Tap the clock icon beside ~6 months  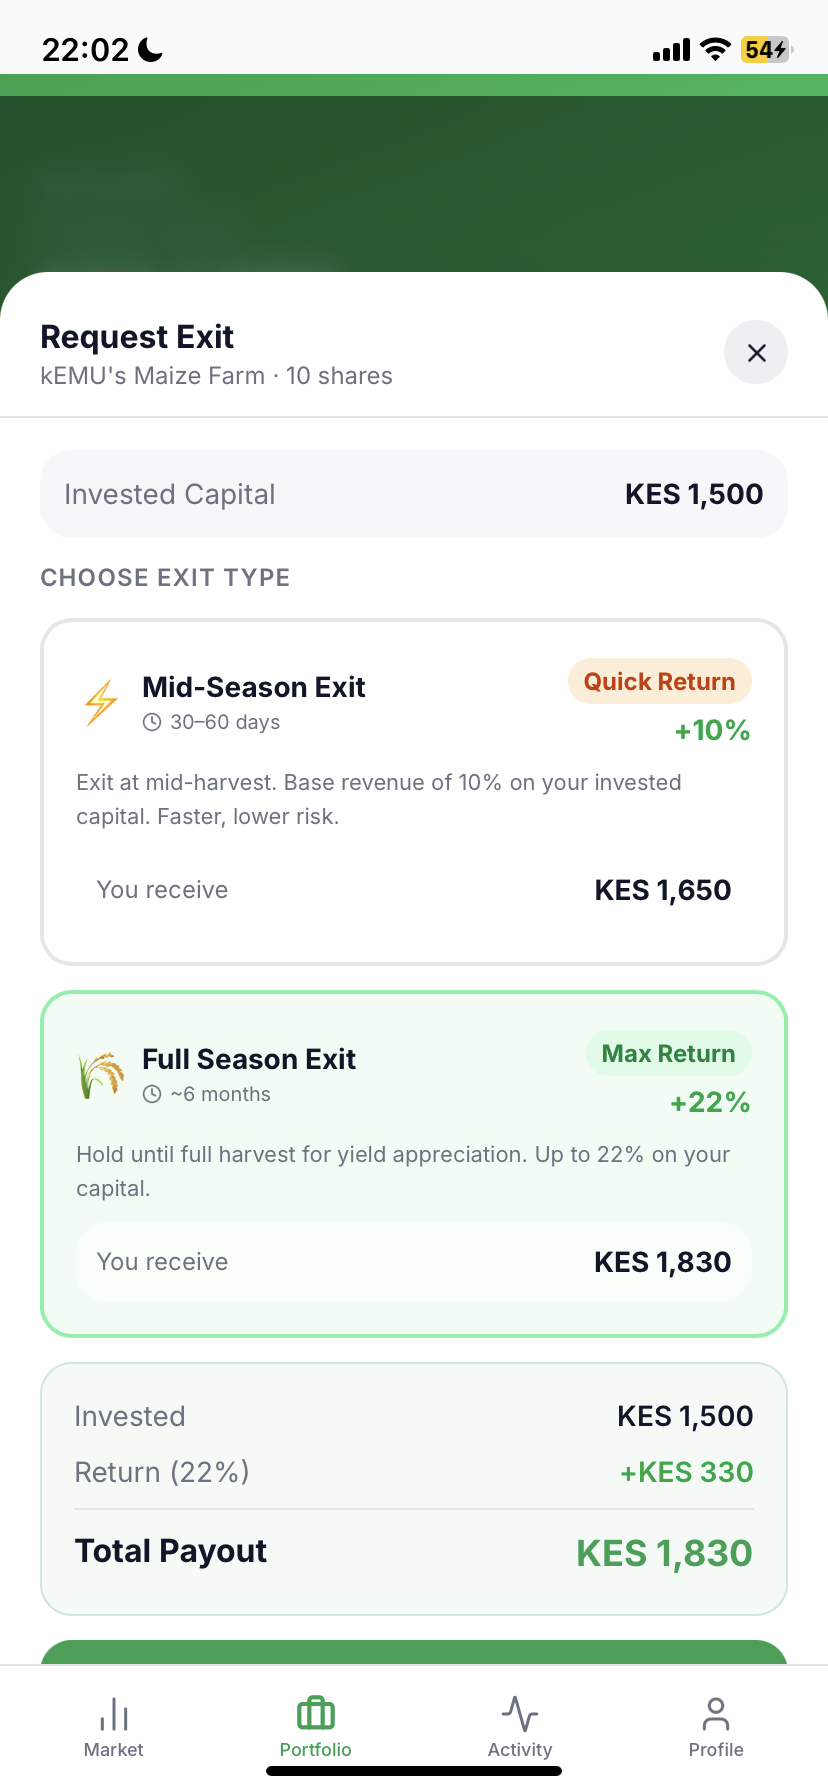tap(152, 1094)
